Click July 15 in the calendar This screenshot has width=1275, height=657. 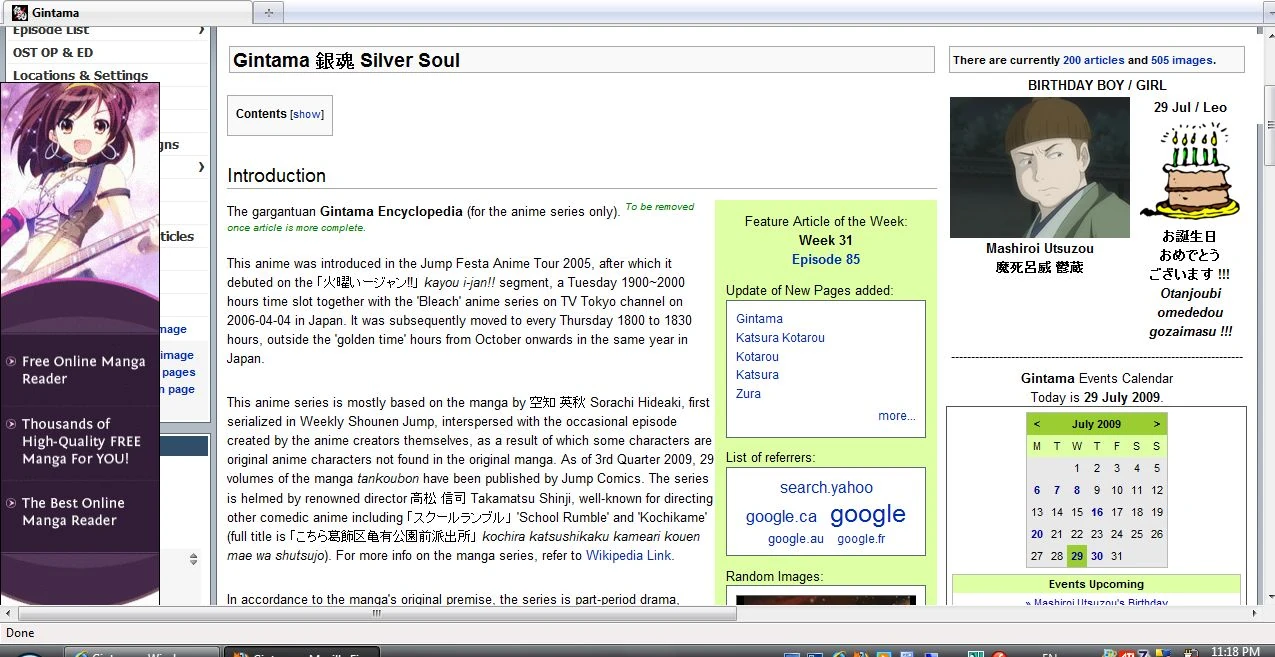[1077, 512]
